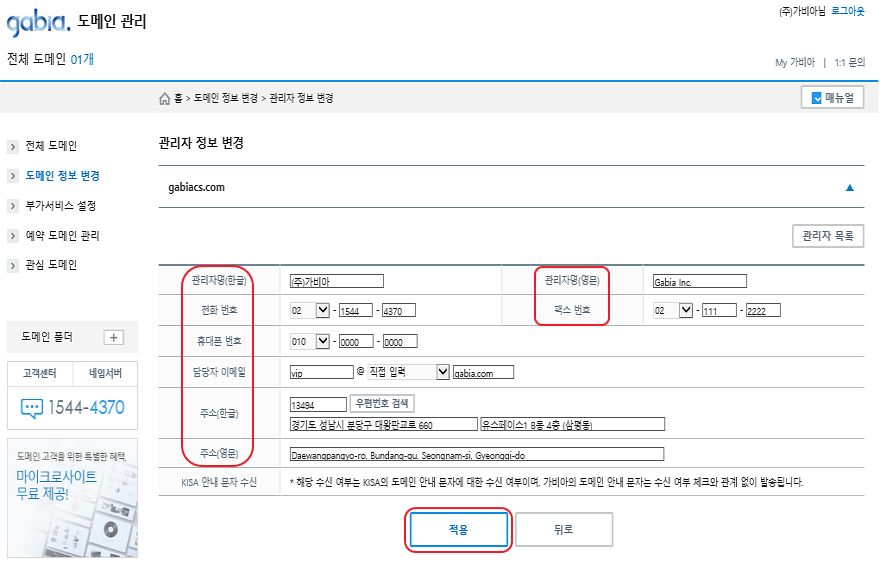This screenshot has height=570, width=880.
Task: Click fax number field containing 2222
Action: (x=763, y=310)
